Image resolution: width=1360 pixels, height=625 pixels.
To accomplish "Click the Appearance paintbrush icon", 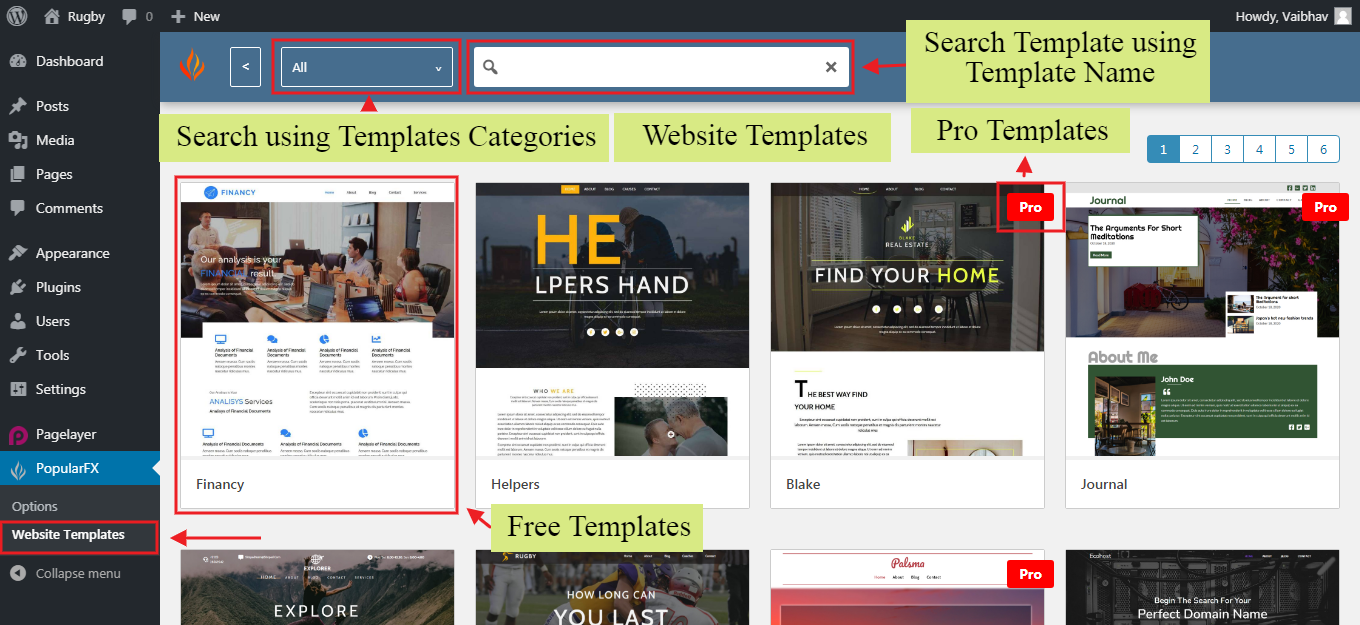I will [x=17, y=253].
